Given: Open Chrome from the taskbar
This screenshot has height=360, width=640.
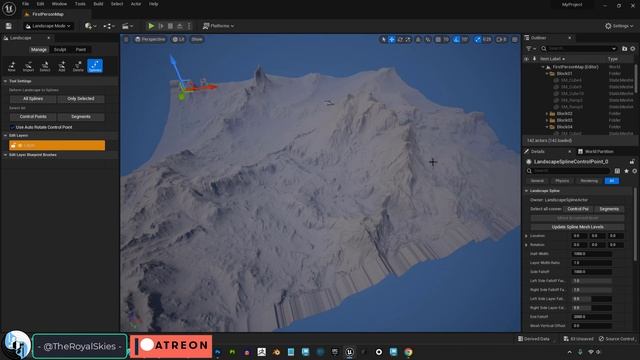Looking at the screenshot, I should pos(408,352).
